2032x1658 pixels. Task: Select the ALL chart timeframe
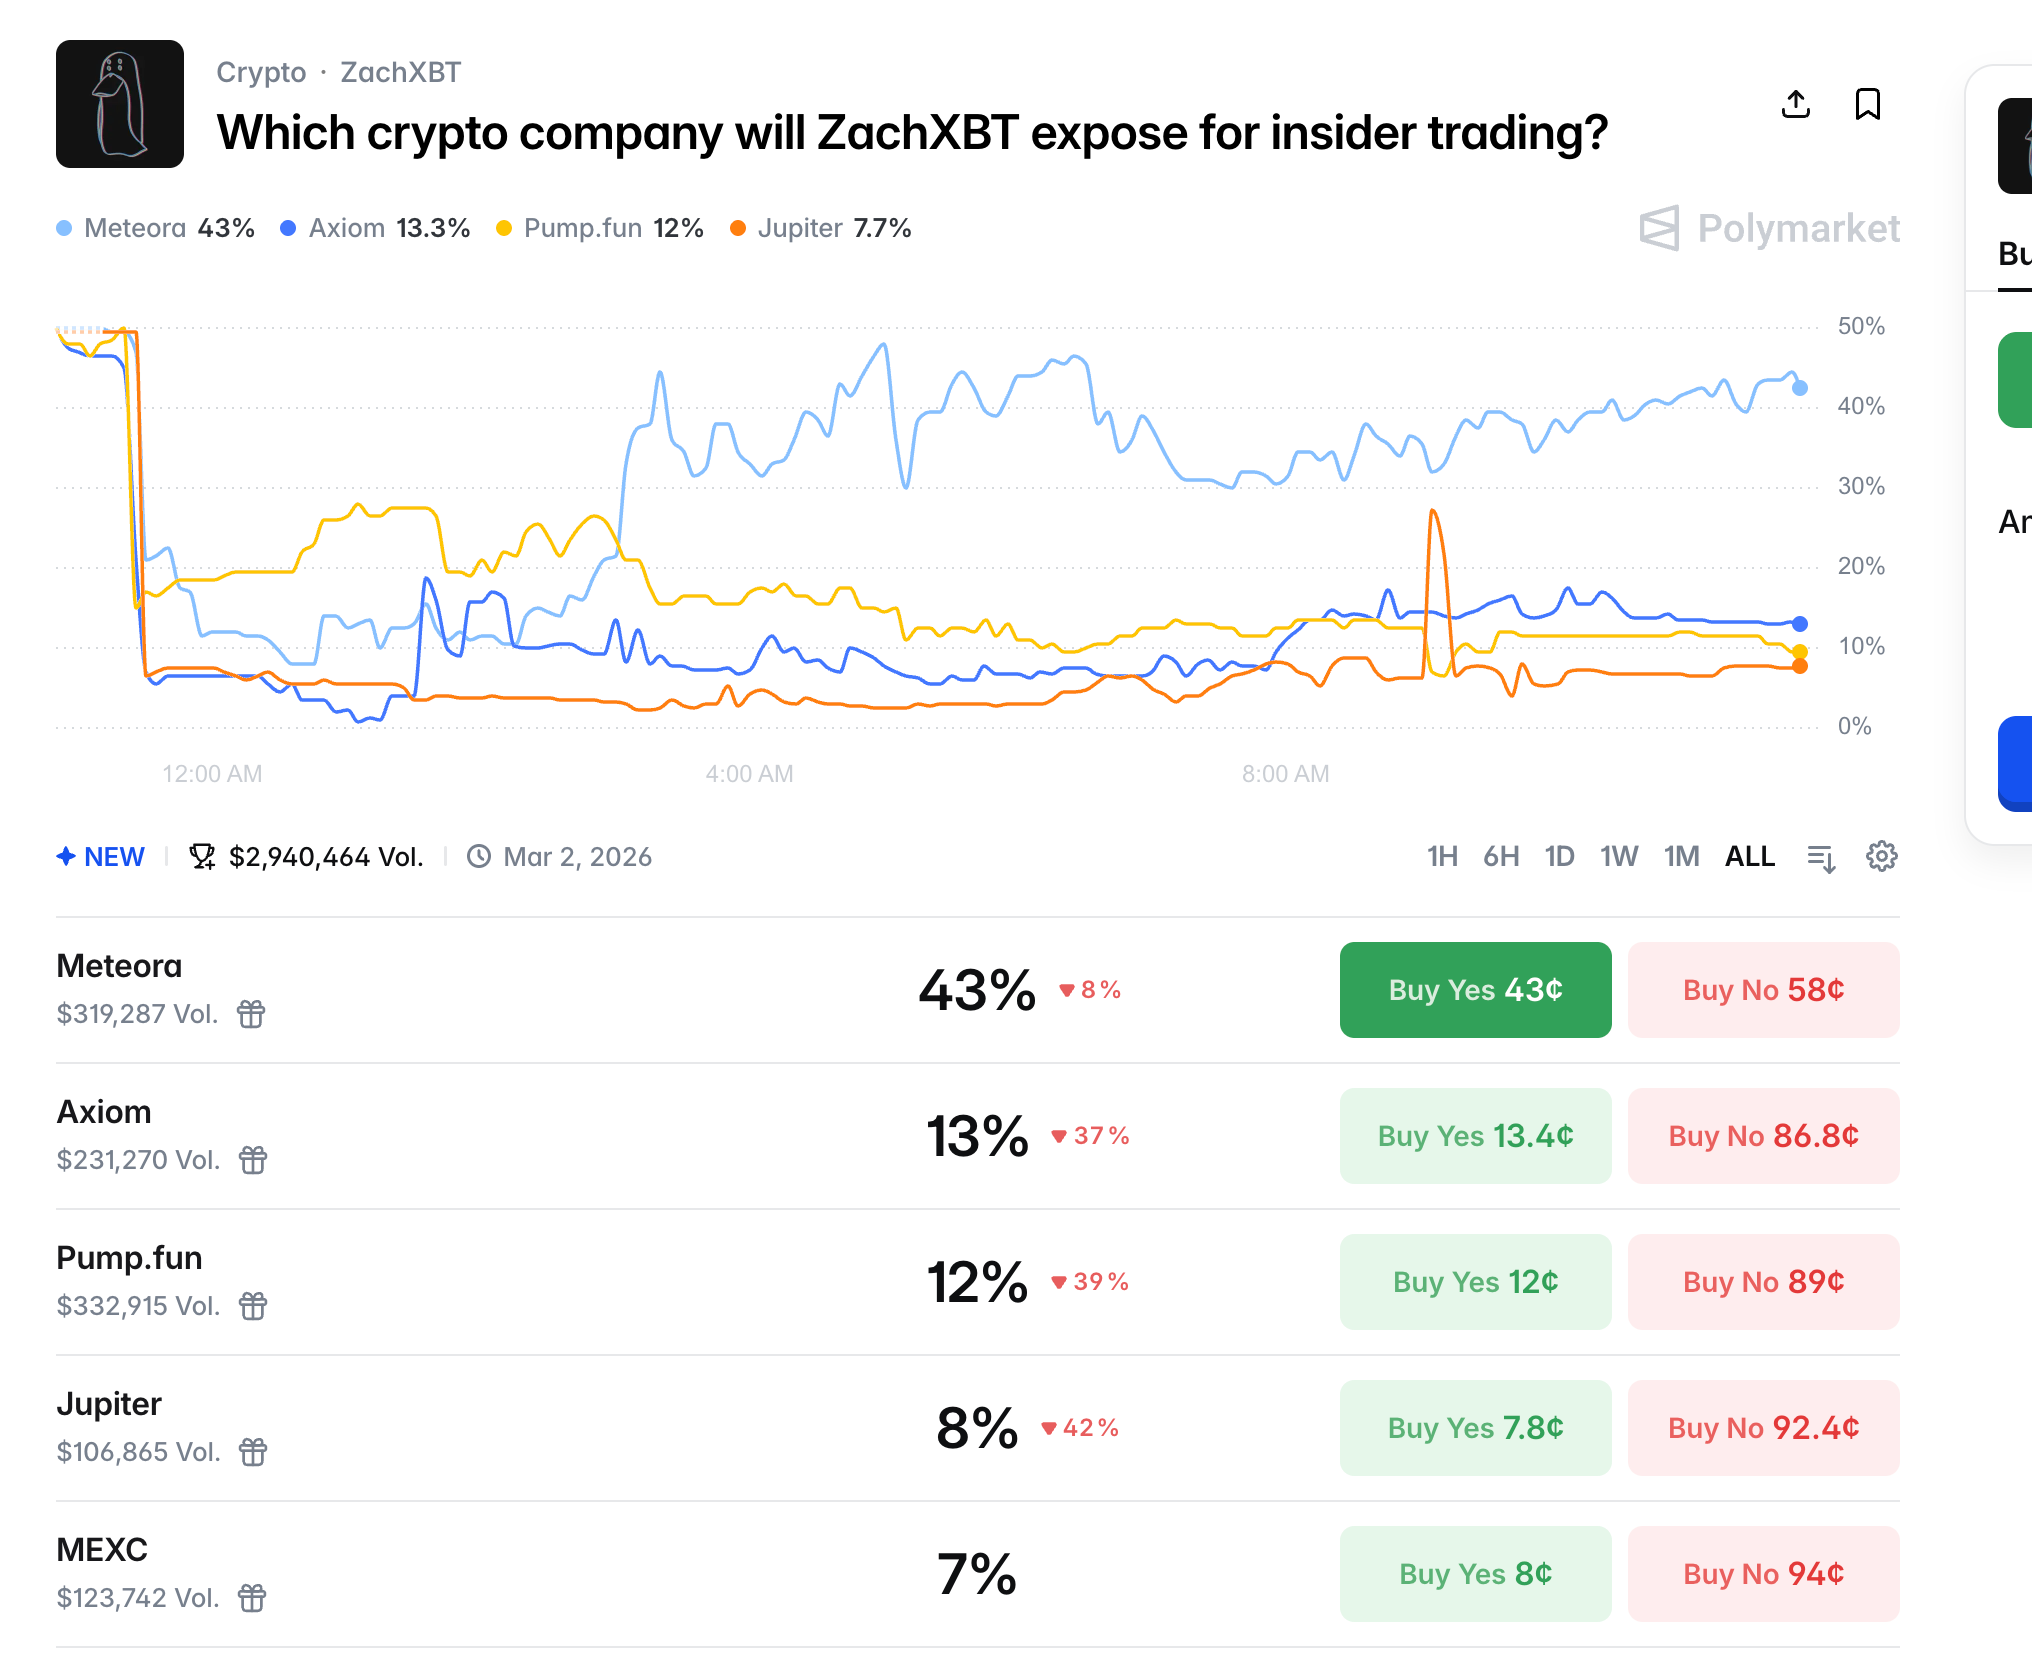(1749, 857)
